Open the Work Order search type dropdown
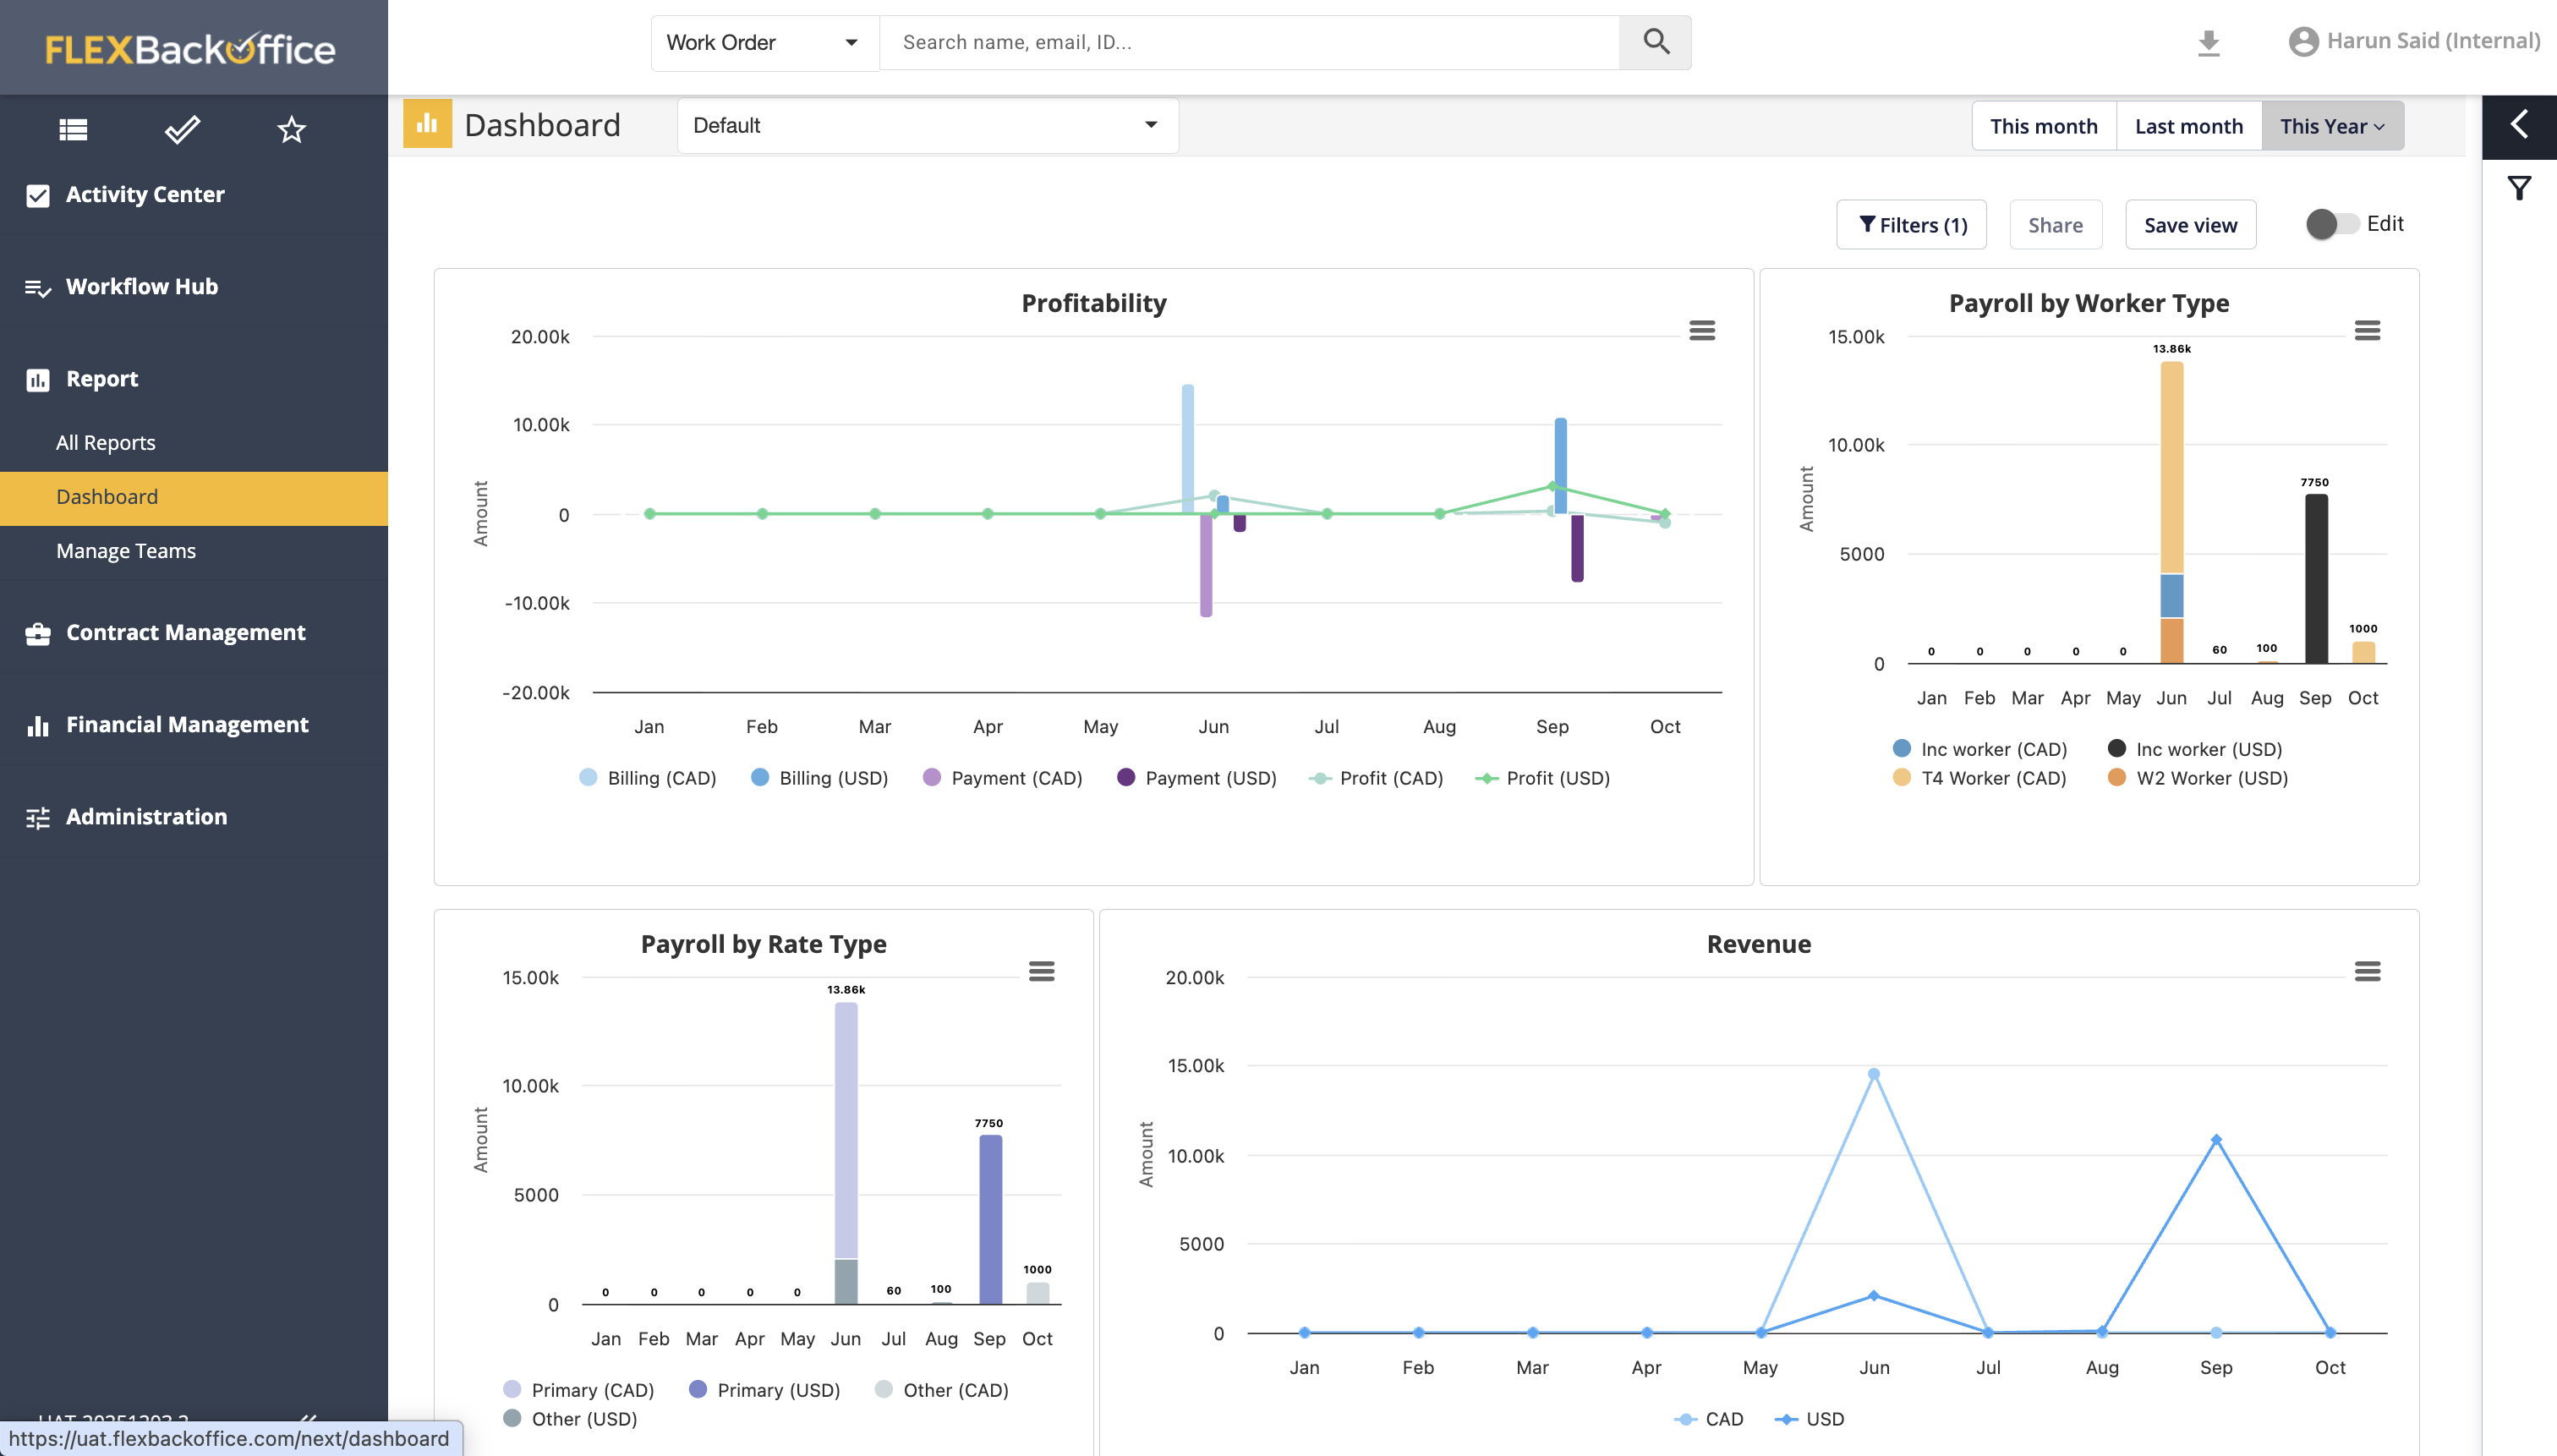Image resolution: width=2557 pixels, height=1456 pixels. pos(764,42)
